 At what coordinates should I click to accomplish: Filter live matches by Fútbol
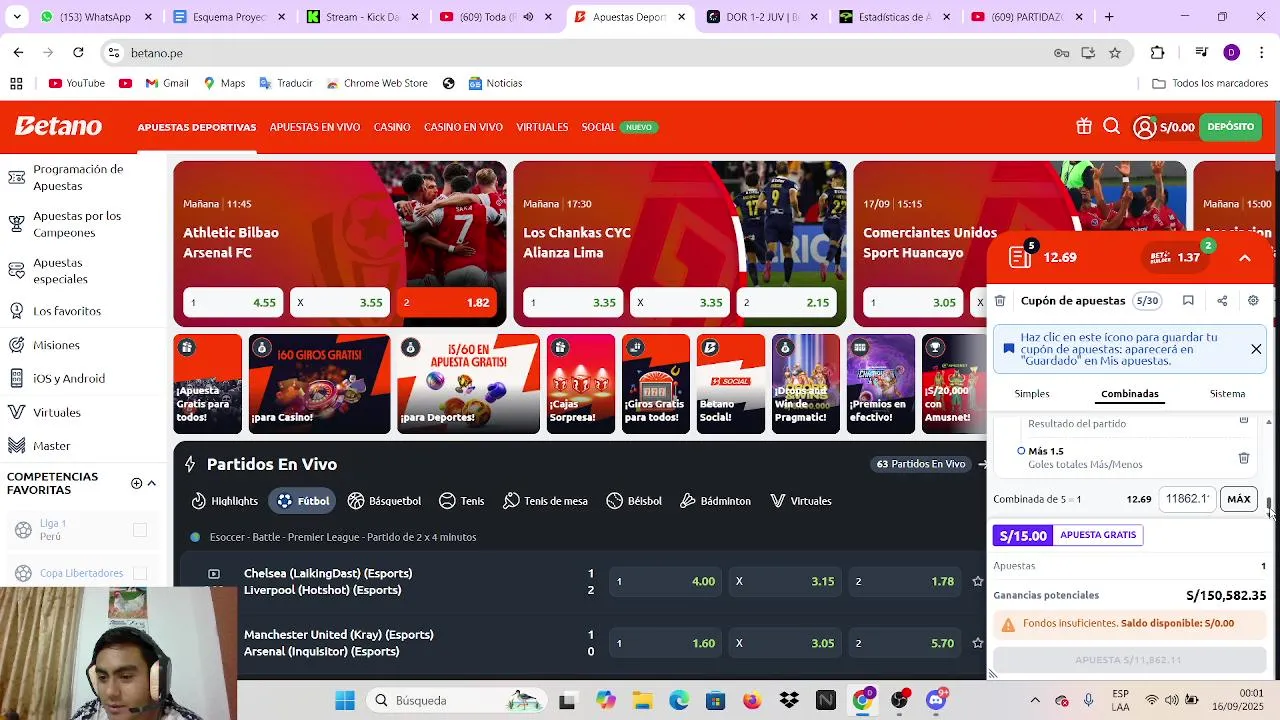coord(302,501)
